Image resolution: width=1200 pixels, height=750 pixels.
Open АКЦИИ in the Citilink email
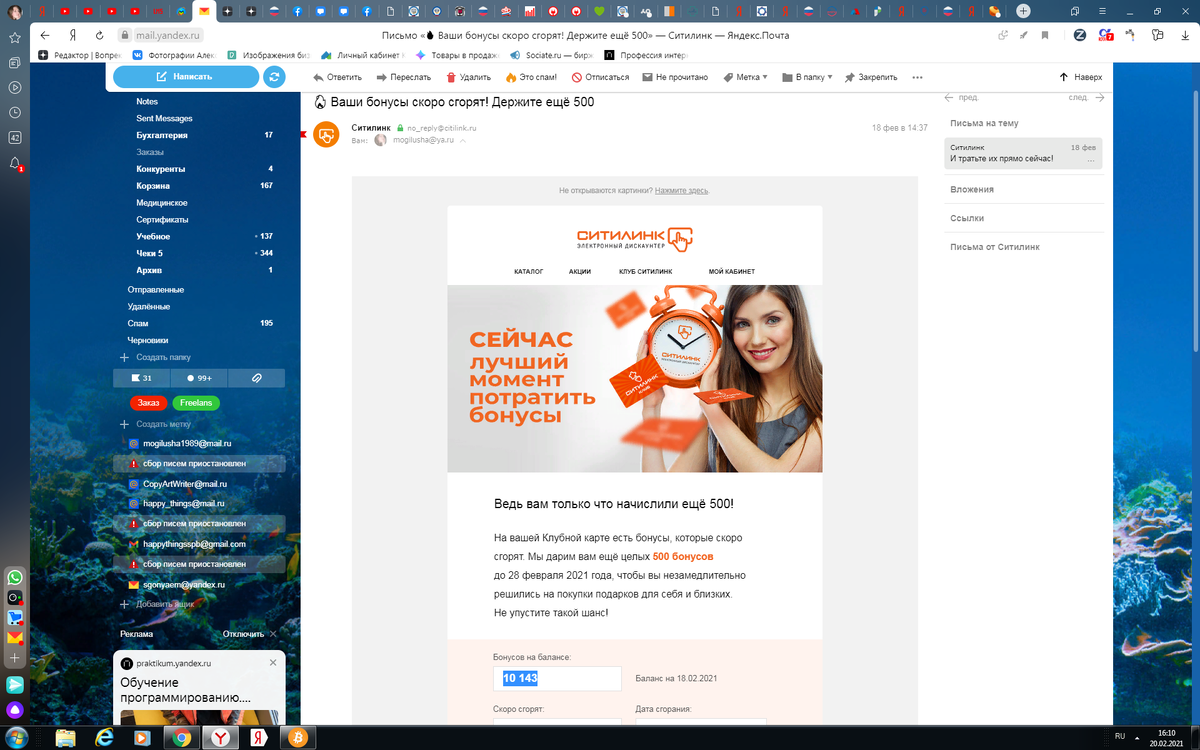pyautogui.click(x=580, y=271)
